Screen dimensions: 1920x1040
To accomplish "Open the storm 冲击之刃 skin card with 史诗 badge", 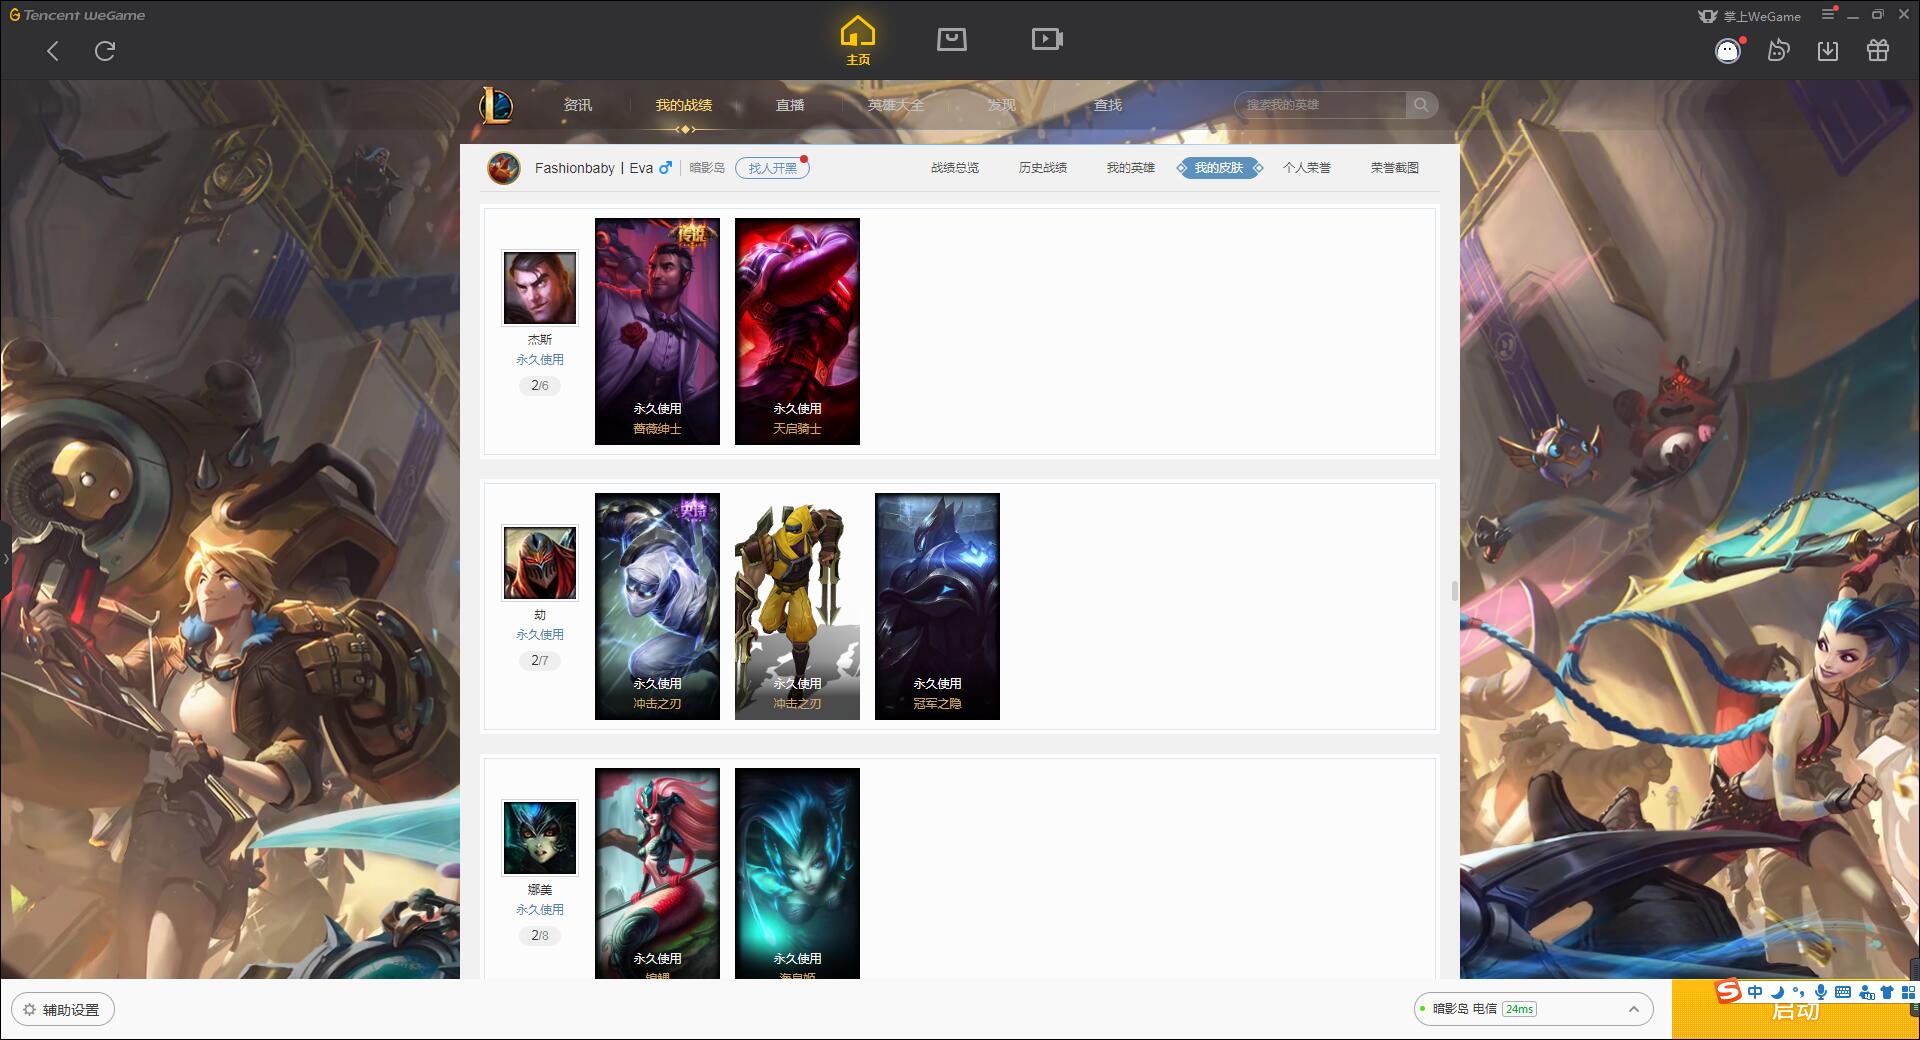I will click(657, 606).
